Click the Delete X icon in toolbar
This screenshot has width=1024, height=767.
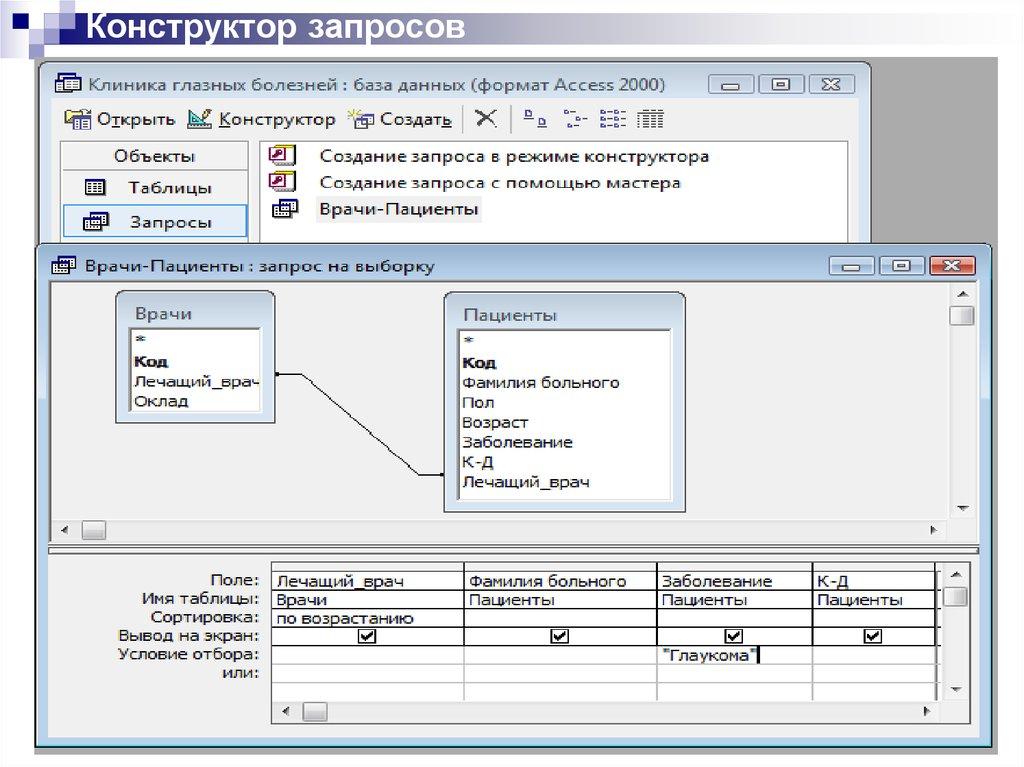tap(486, 118)
